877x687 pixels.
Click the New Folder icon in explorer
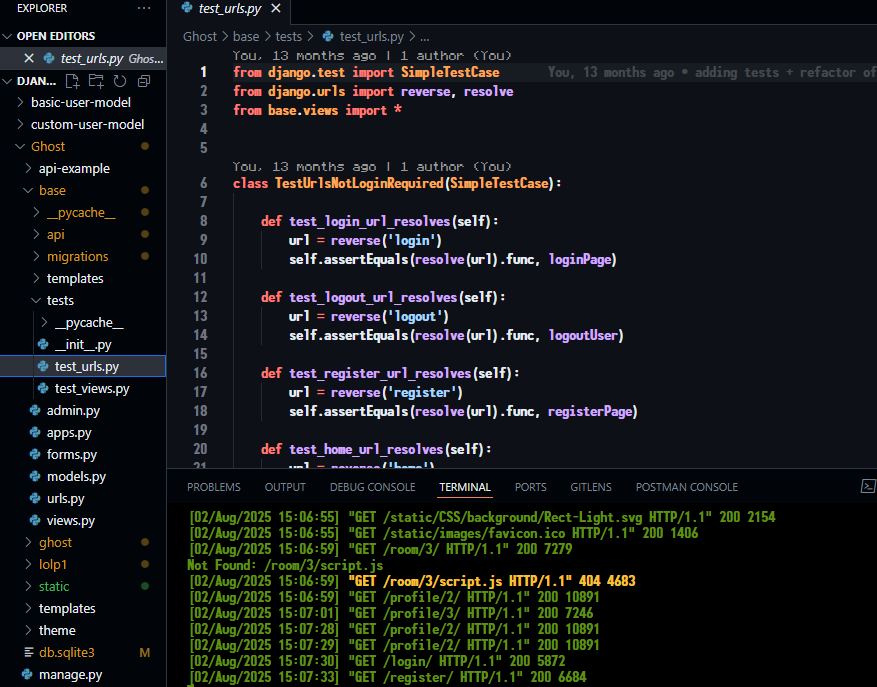point(96,81)
